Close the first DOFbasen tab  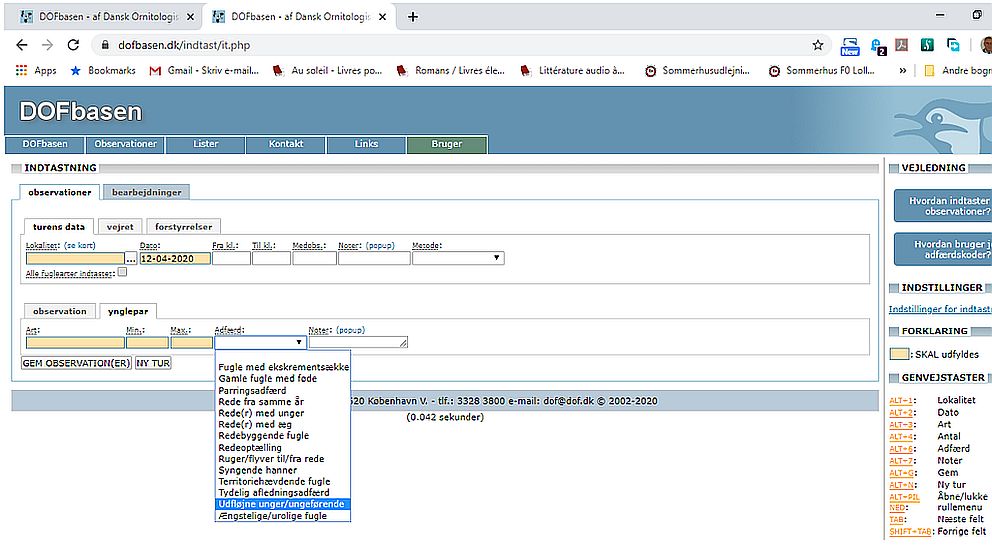(x=190, y=17)
